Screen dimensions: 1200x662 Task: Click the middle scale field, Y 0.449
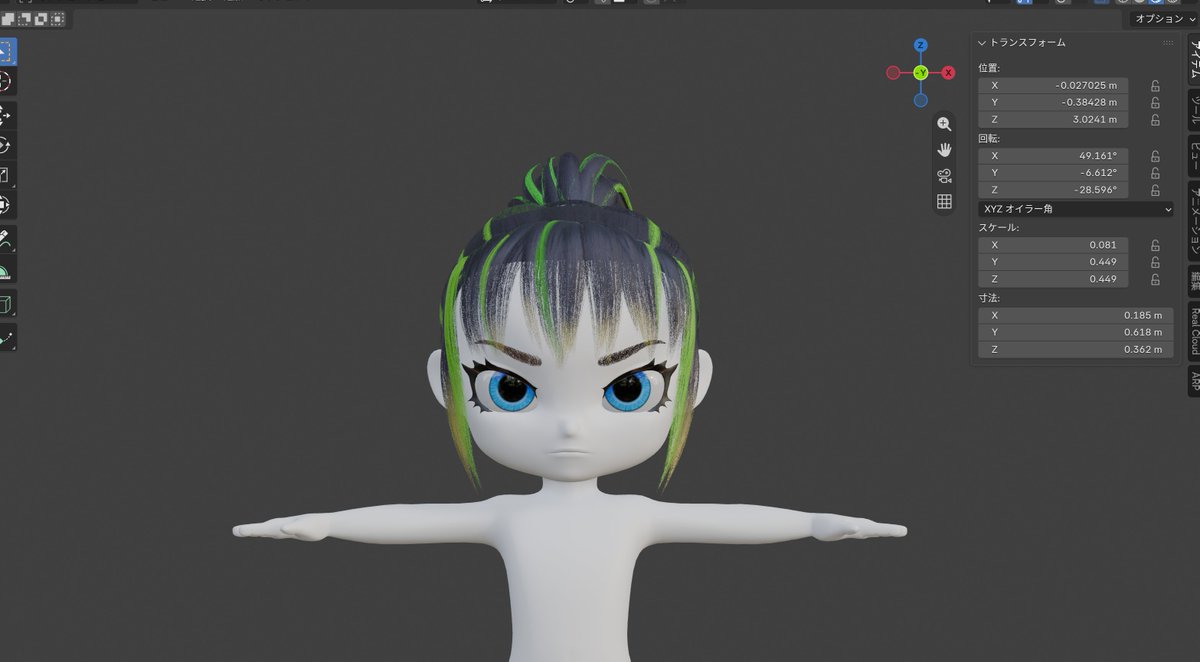[1053, 262]
